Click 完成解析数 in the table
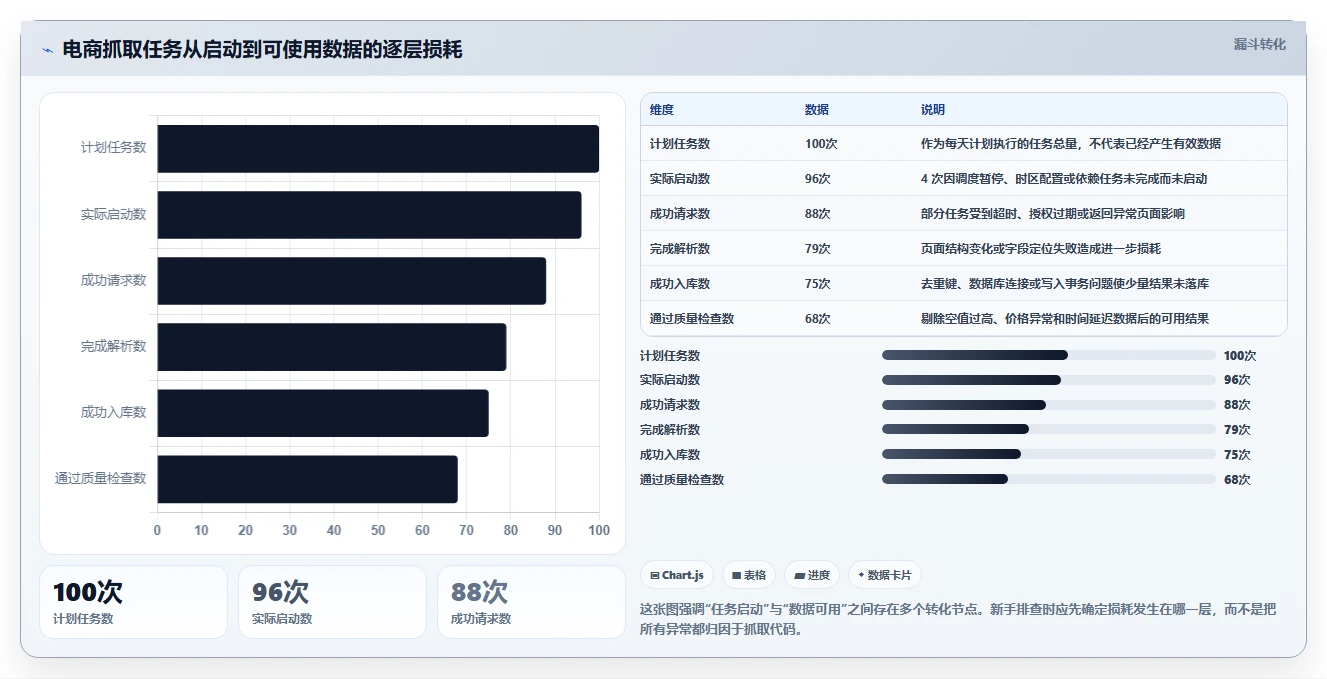The width and height of the screenshot is (1327, 679). coord(680,249)
